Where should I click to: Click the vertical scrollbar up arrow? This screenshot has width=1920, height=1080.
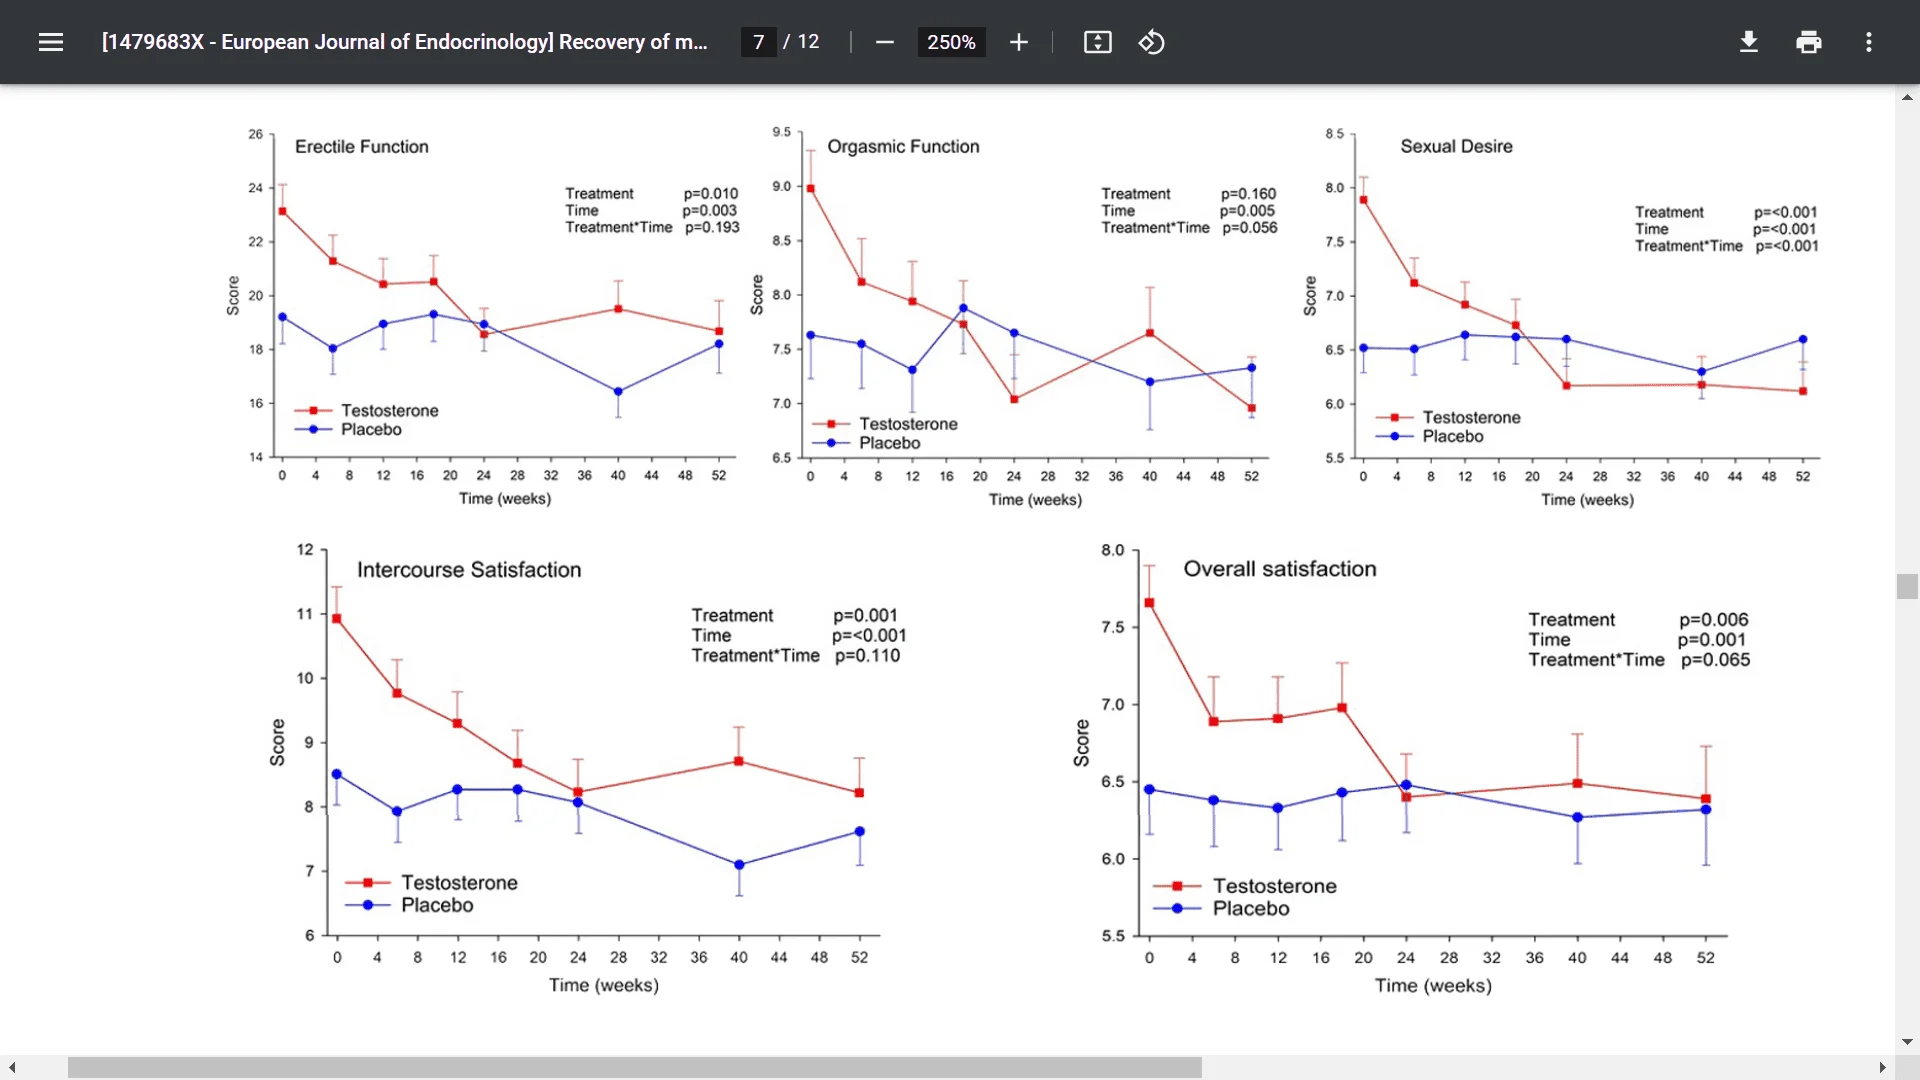click(1907, 97)
